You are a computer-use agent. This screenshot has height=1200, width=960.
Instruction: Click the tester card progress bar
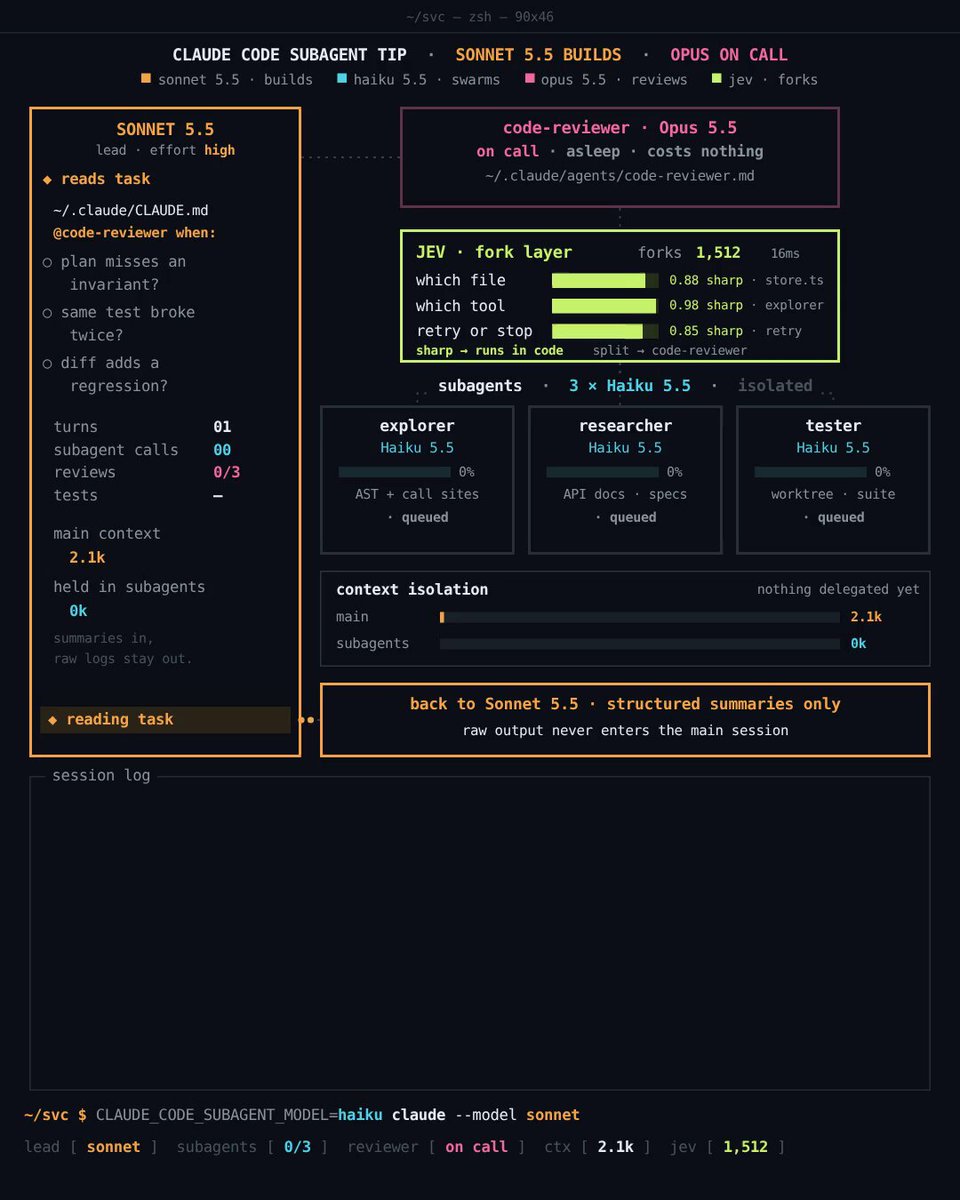810,472
